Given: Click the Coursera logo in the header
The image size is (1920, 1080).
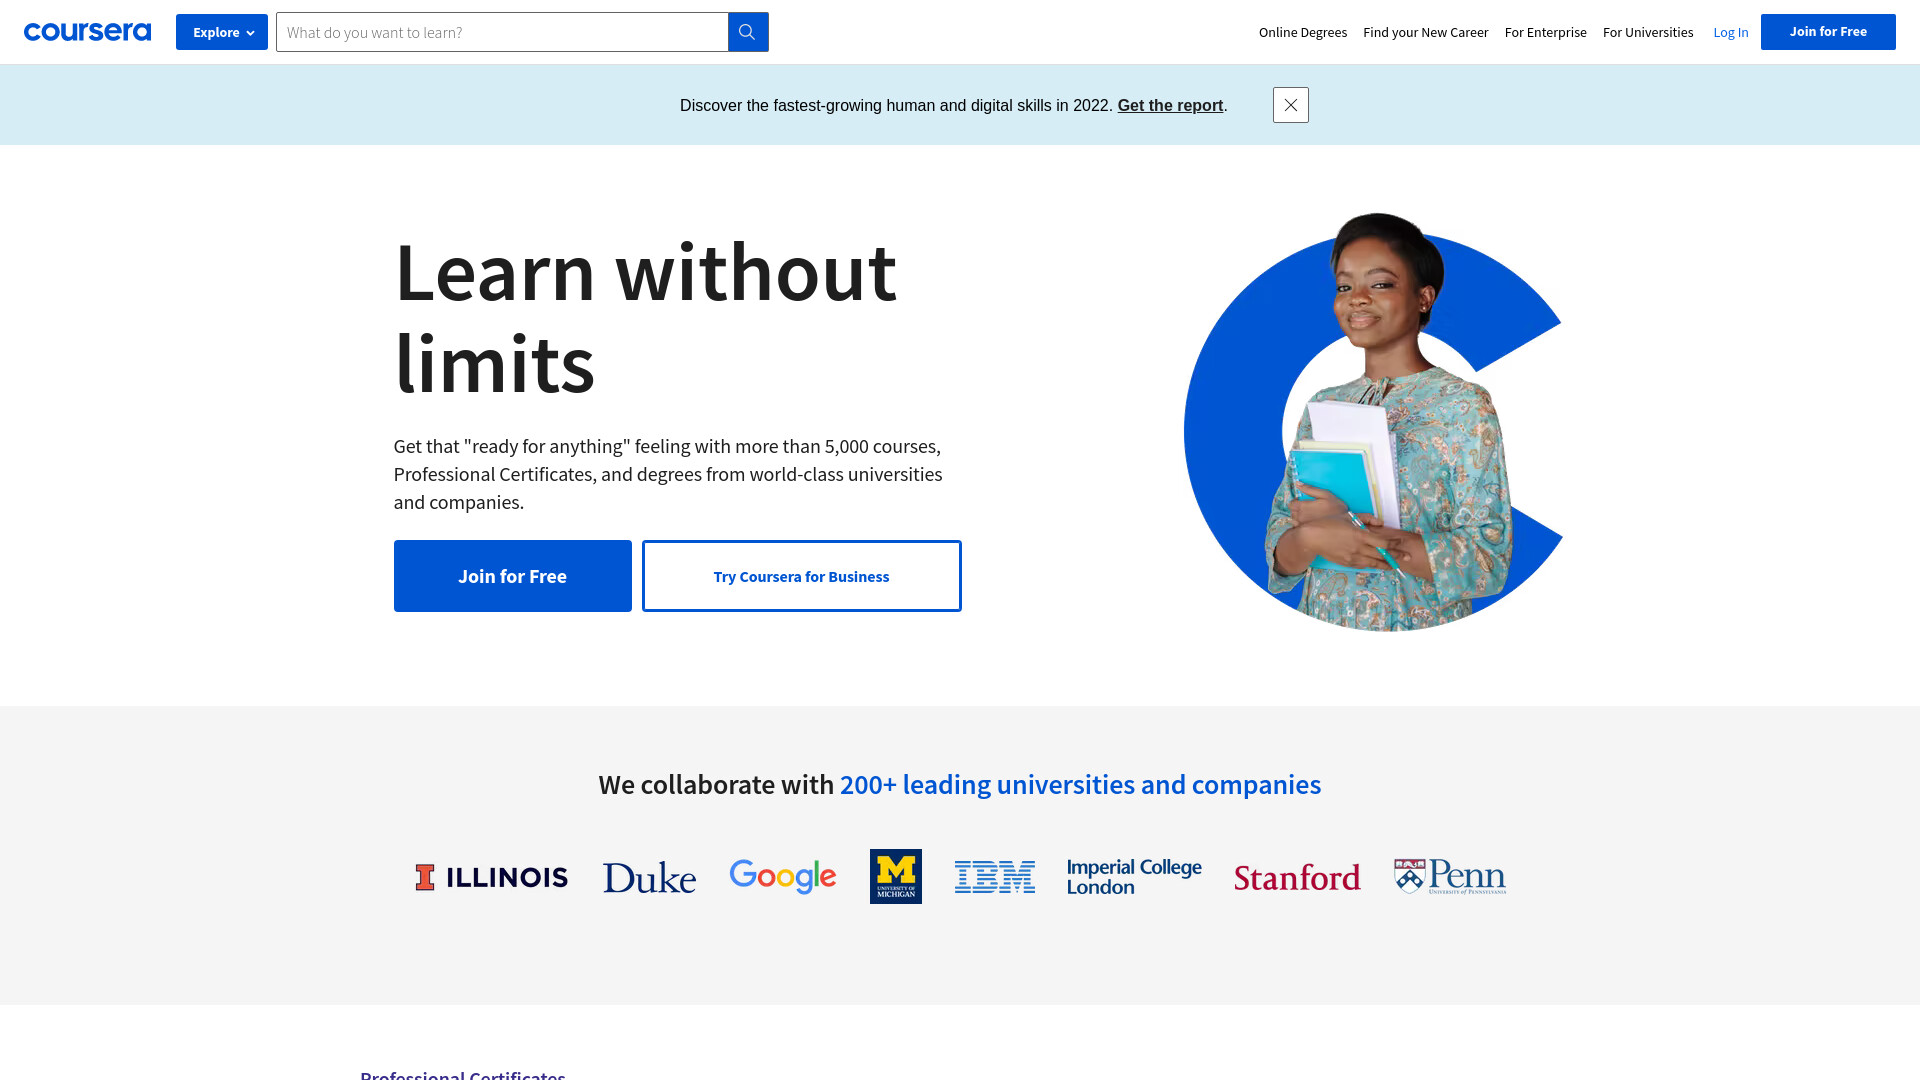Looking at the screenshot, I should pyautogui.click(x=87, y=32).
